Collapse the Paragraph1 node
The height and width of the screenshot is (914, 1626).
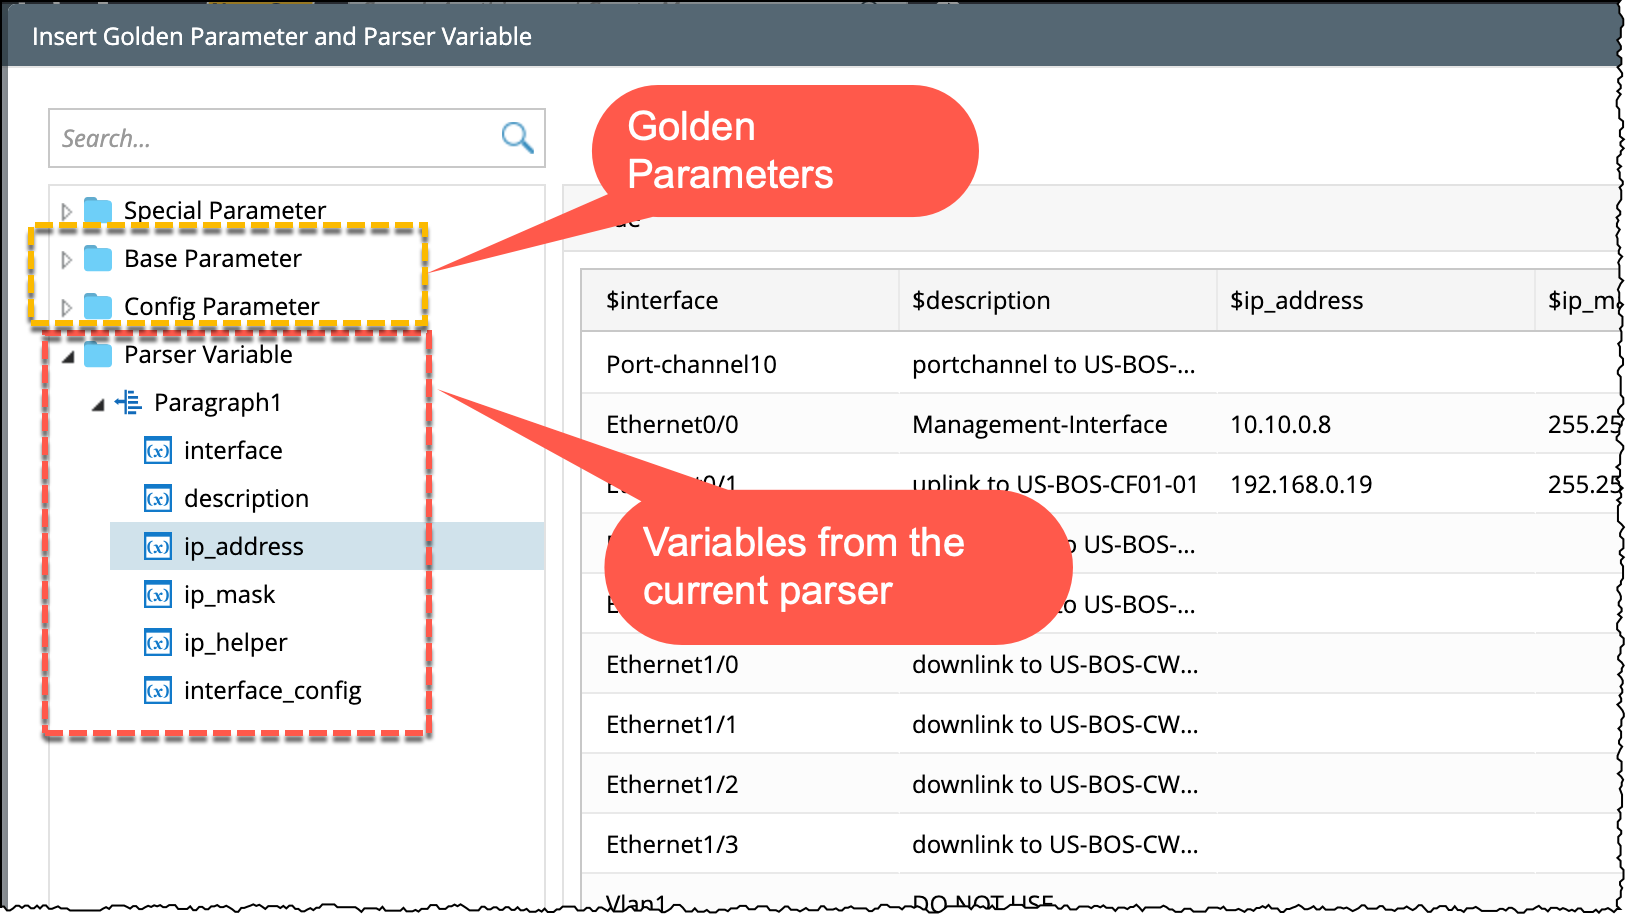pos(98,404)
